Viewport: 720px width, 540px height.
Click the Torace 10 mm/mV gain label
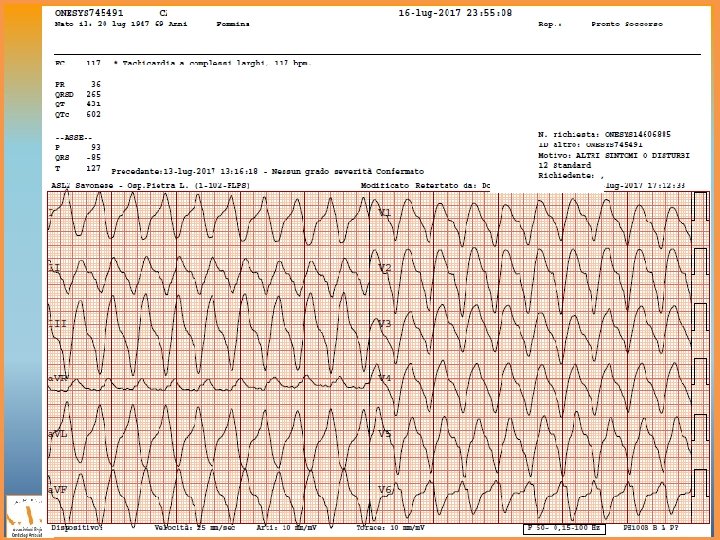(390, 527)
